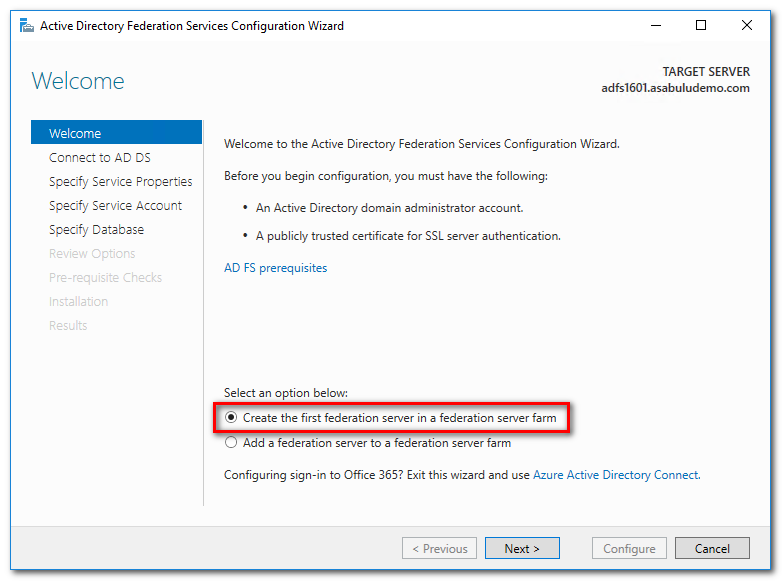Screen dimensions: 782x581
Task: Click the Configure button
Action: point(629,549)
